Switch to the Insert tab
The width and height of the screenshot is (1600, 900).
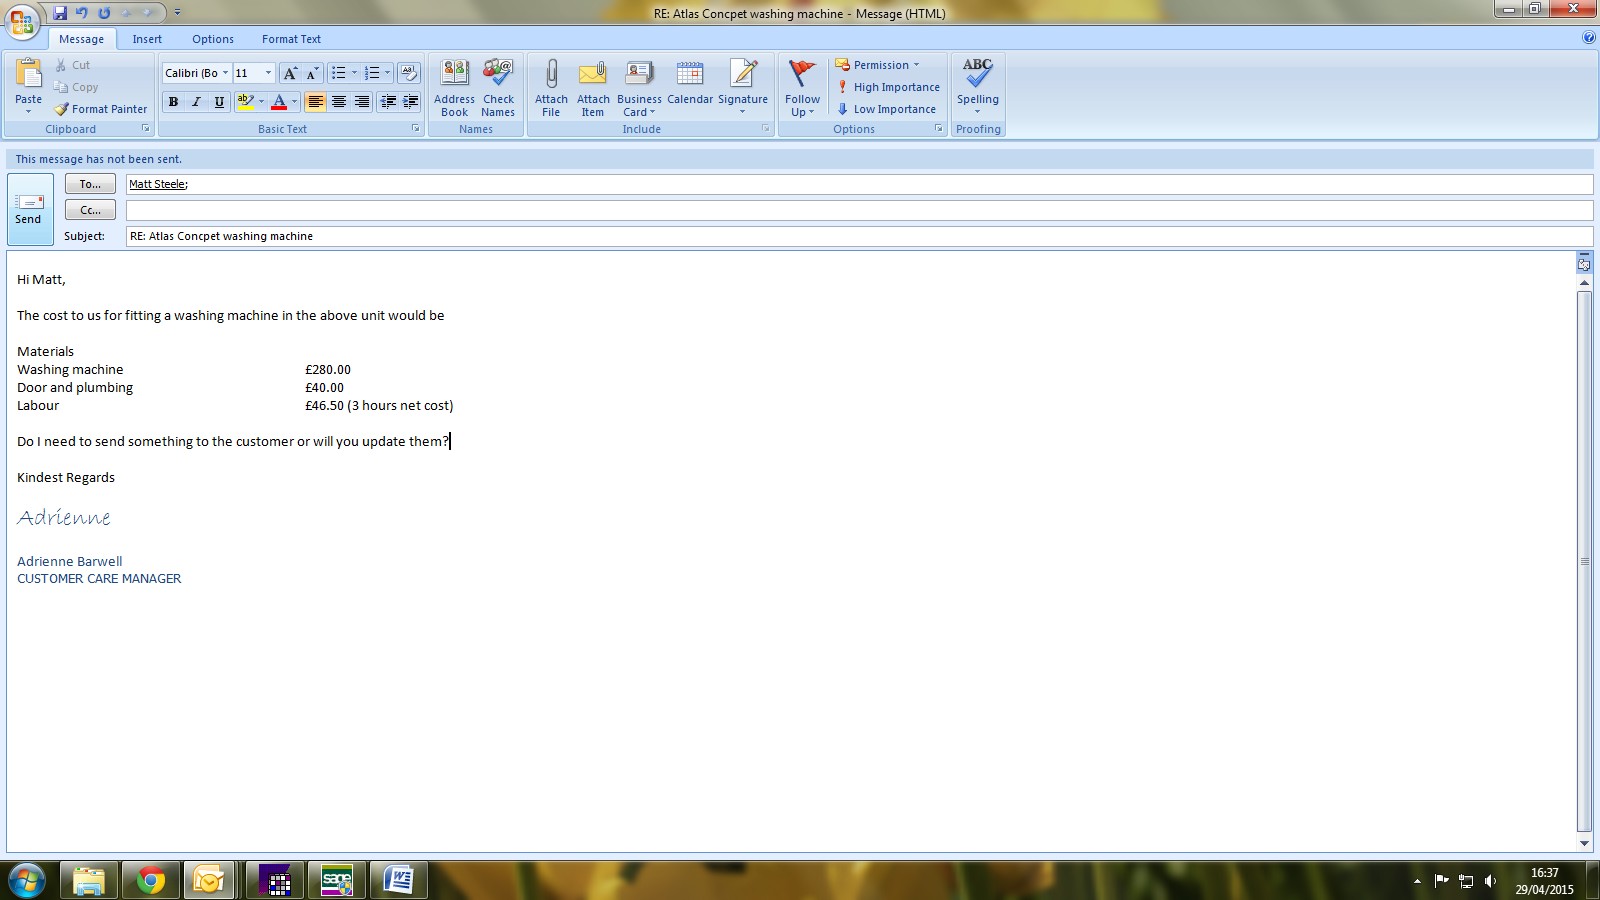[x=147, y=39]
